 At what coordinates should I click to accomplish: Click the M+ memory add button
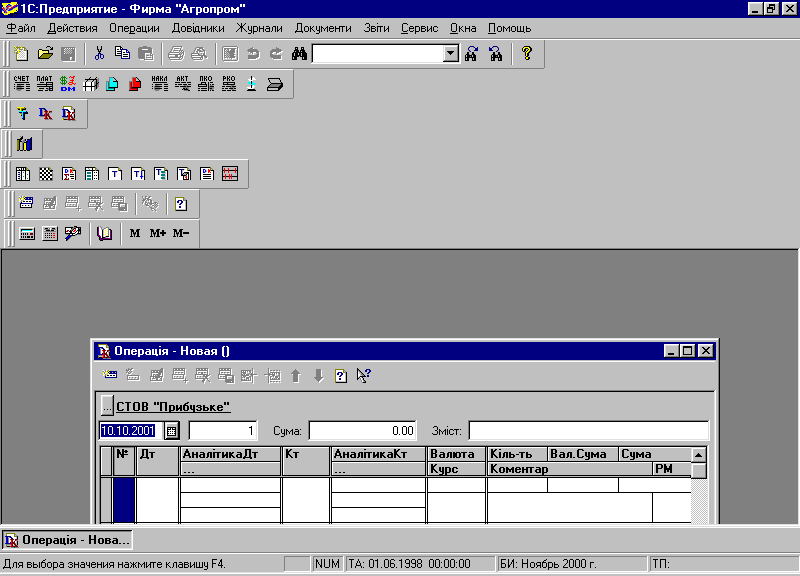pos(158,233)
